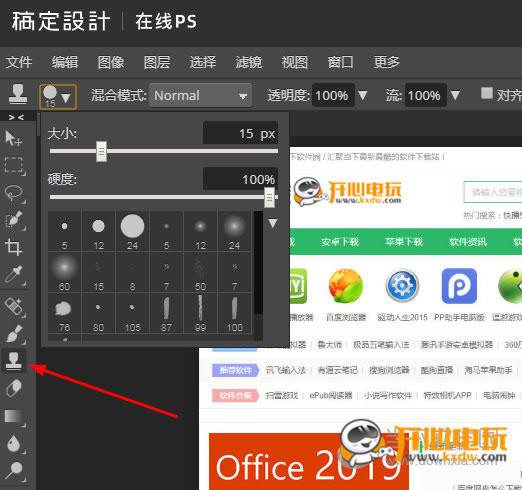Click the 大小 size slider handle
This screenshot has height=490, width=522.
(x=101, y=151)
